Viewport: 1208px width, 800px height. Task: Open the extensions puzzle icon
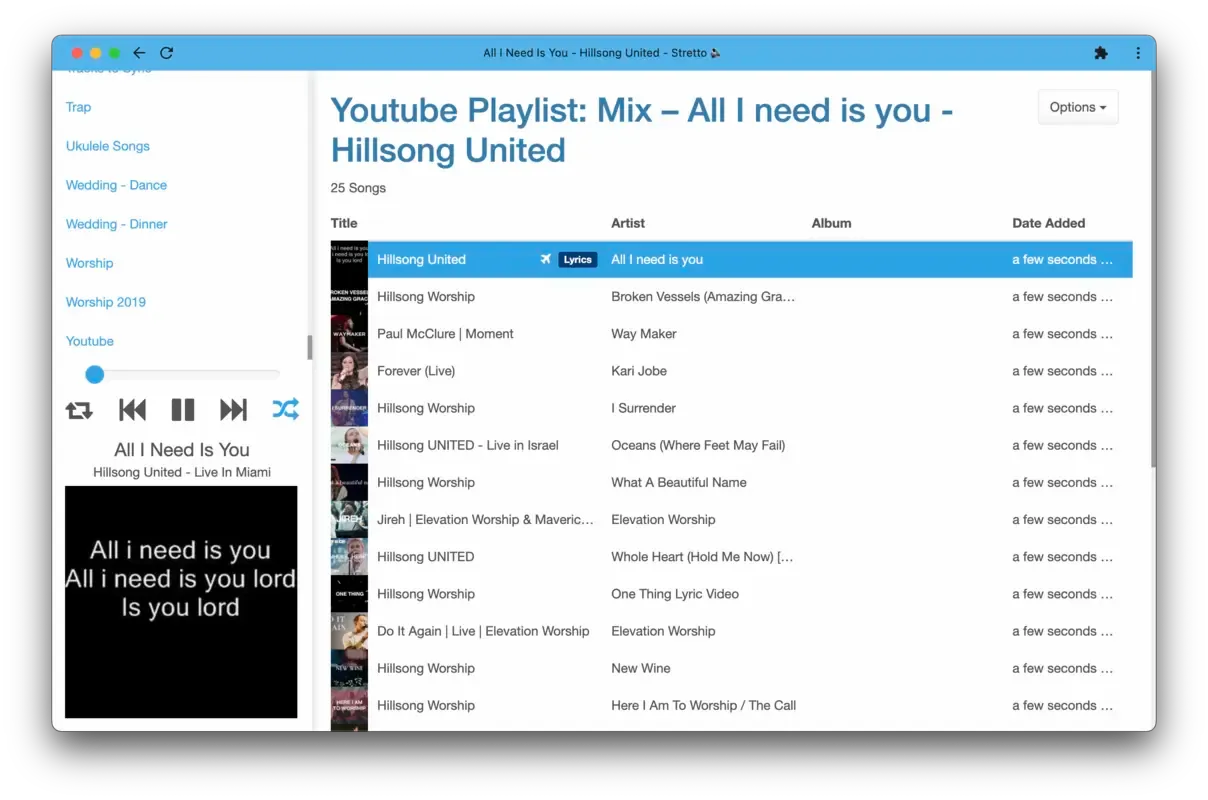(x=1101, y=53)
